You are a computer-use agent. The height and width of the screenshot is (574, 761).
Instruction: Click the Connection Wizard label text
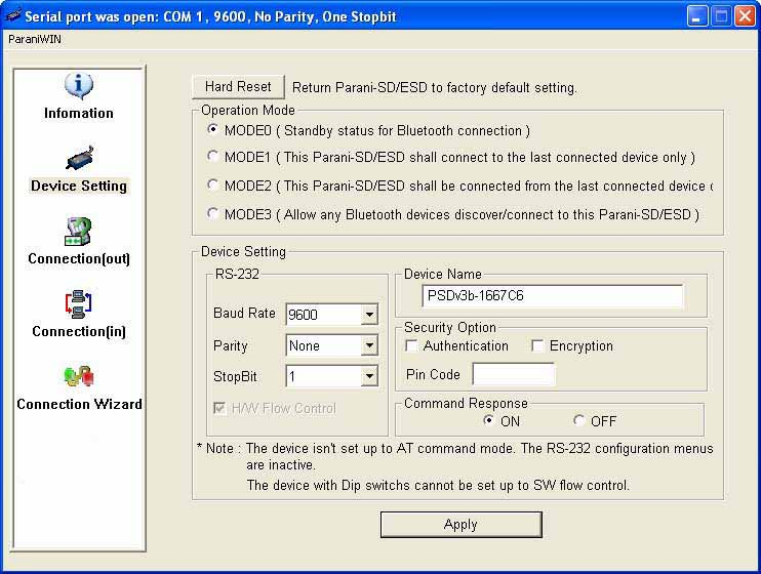tap(80, 404)
